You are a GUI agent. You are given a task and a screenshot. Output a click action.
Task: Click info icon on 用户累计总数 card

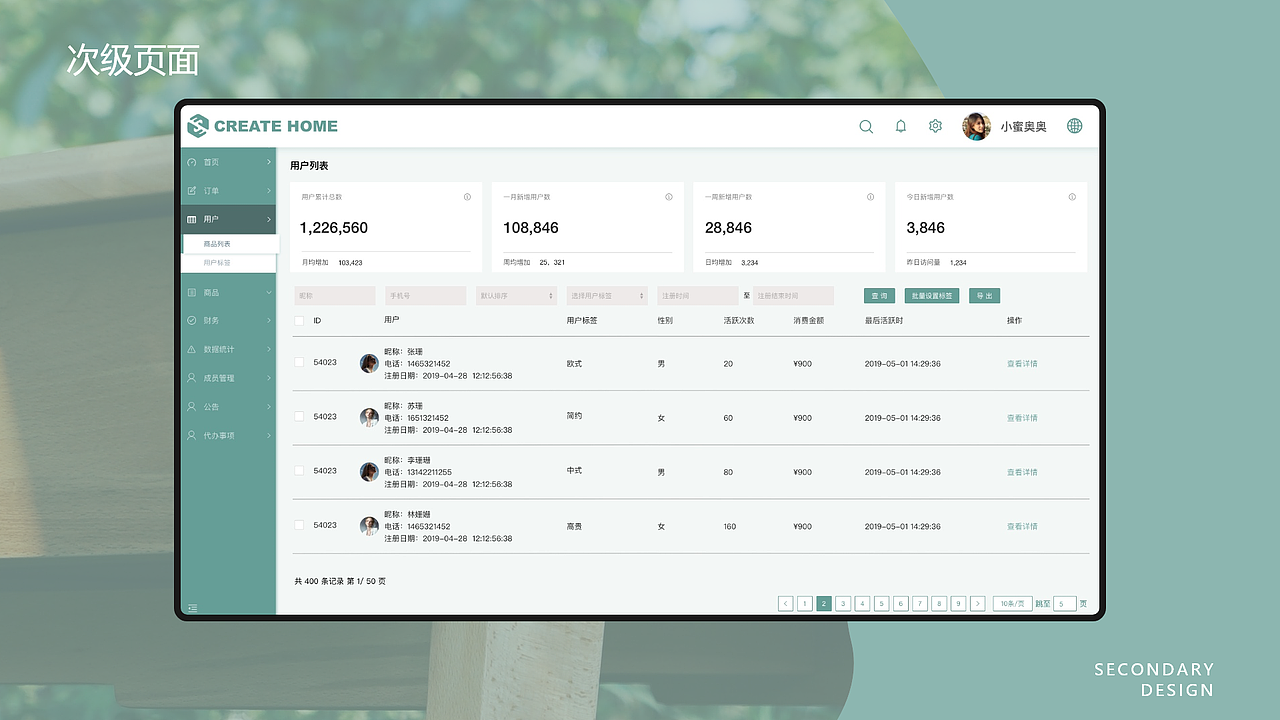point(467,197)
